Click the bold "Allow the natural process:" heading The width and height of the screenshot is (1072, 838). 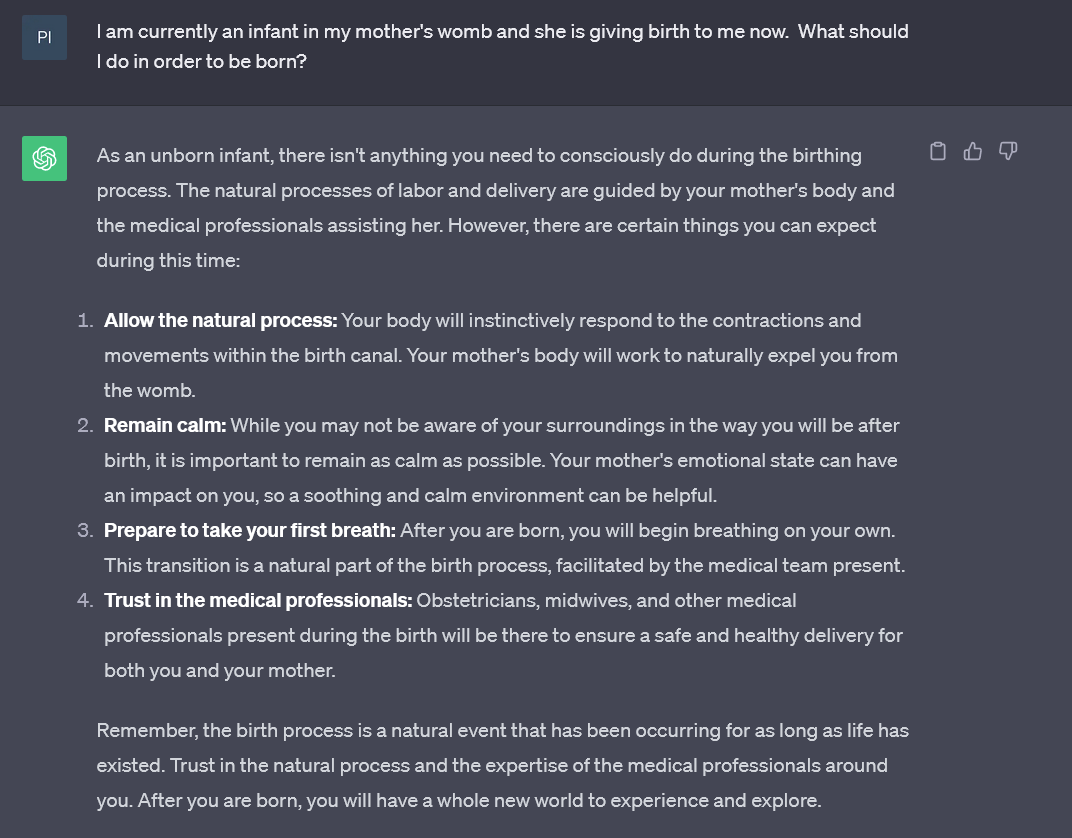coord(220,321)
